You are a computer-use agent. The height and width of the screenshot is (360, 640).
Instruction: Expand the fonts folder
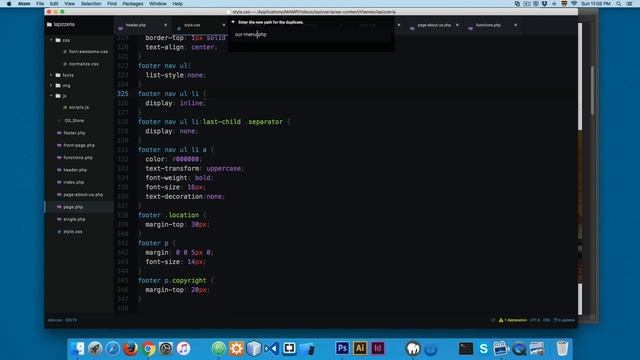tap(51, 75)
